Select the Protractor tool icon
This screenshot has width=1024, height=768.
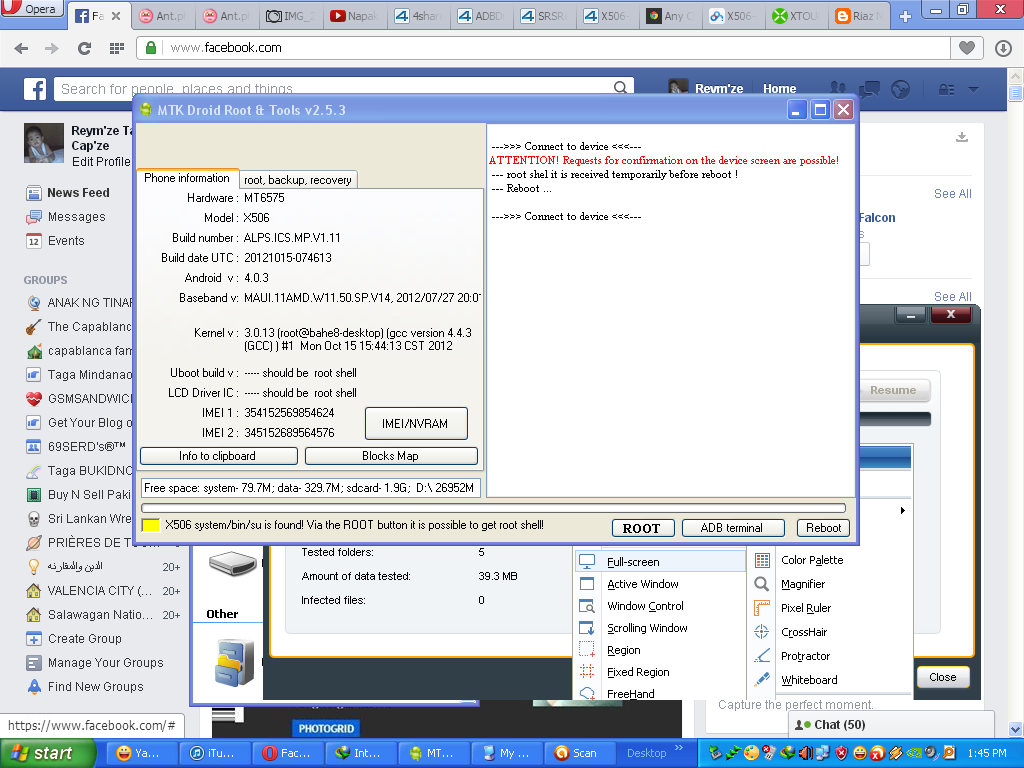click(x=762, y=656)
